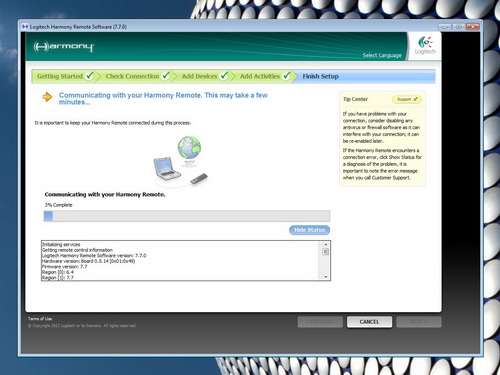Click the green checkmark beside Add Activities
500x375 pixels.
[287, 76]
